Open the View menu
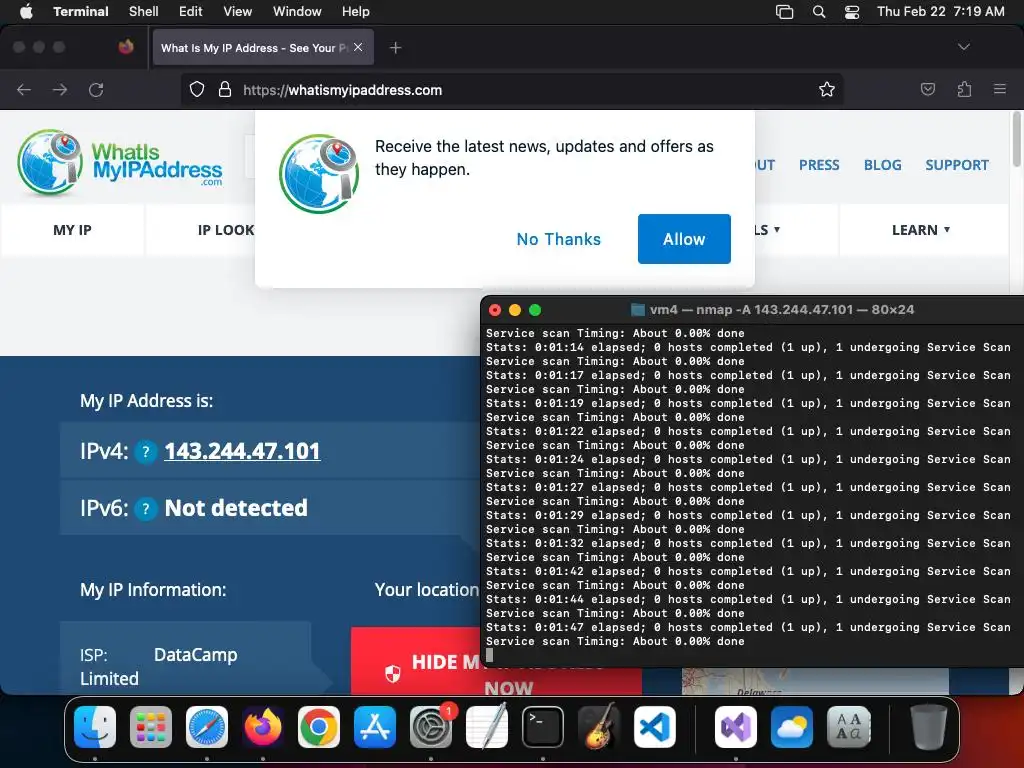This screenshot has height=768, width=1024. coord(238,11)
